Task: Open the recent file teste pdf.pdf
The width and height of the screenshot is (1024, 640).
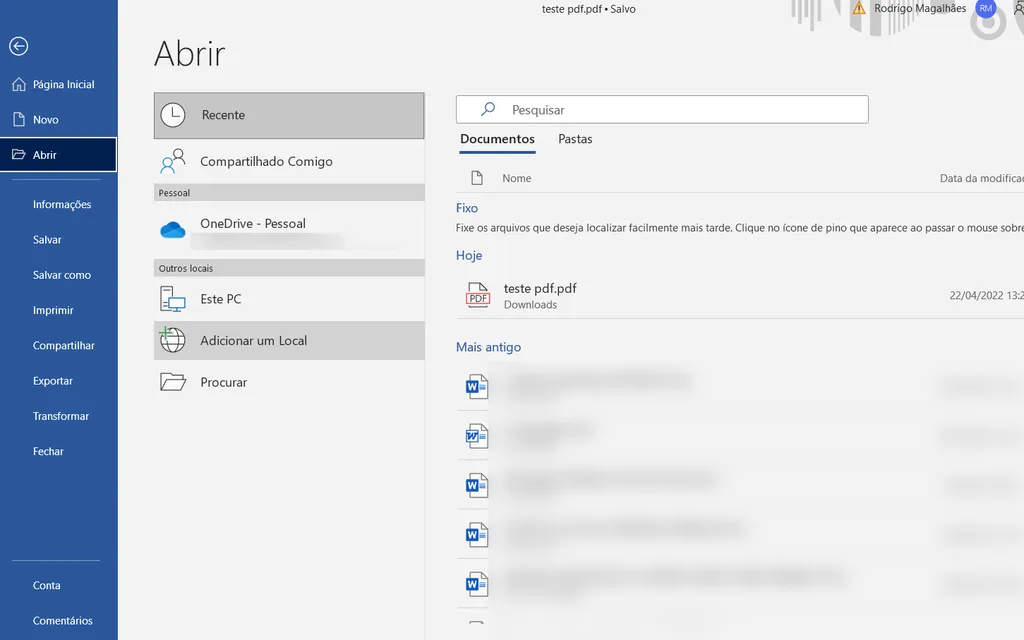Action: click(542, 288)
